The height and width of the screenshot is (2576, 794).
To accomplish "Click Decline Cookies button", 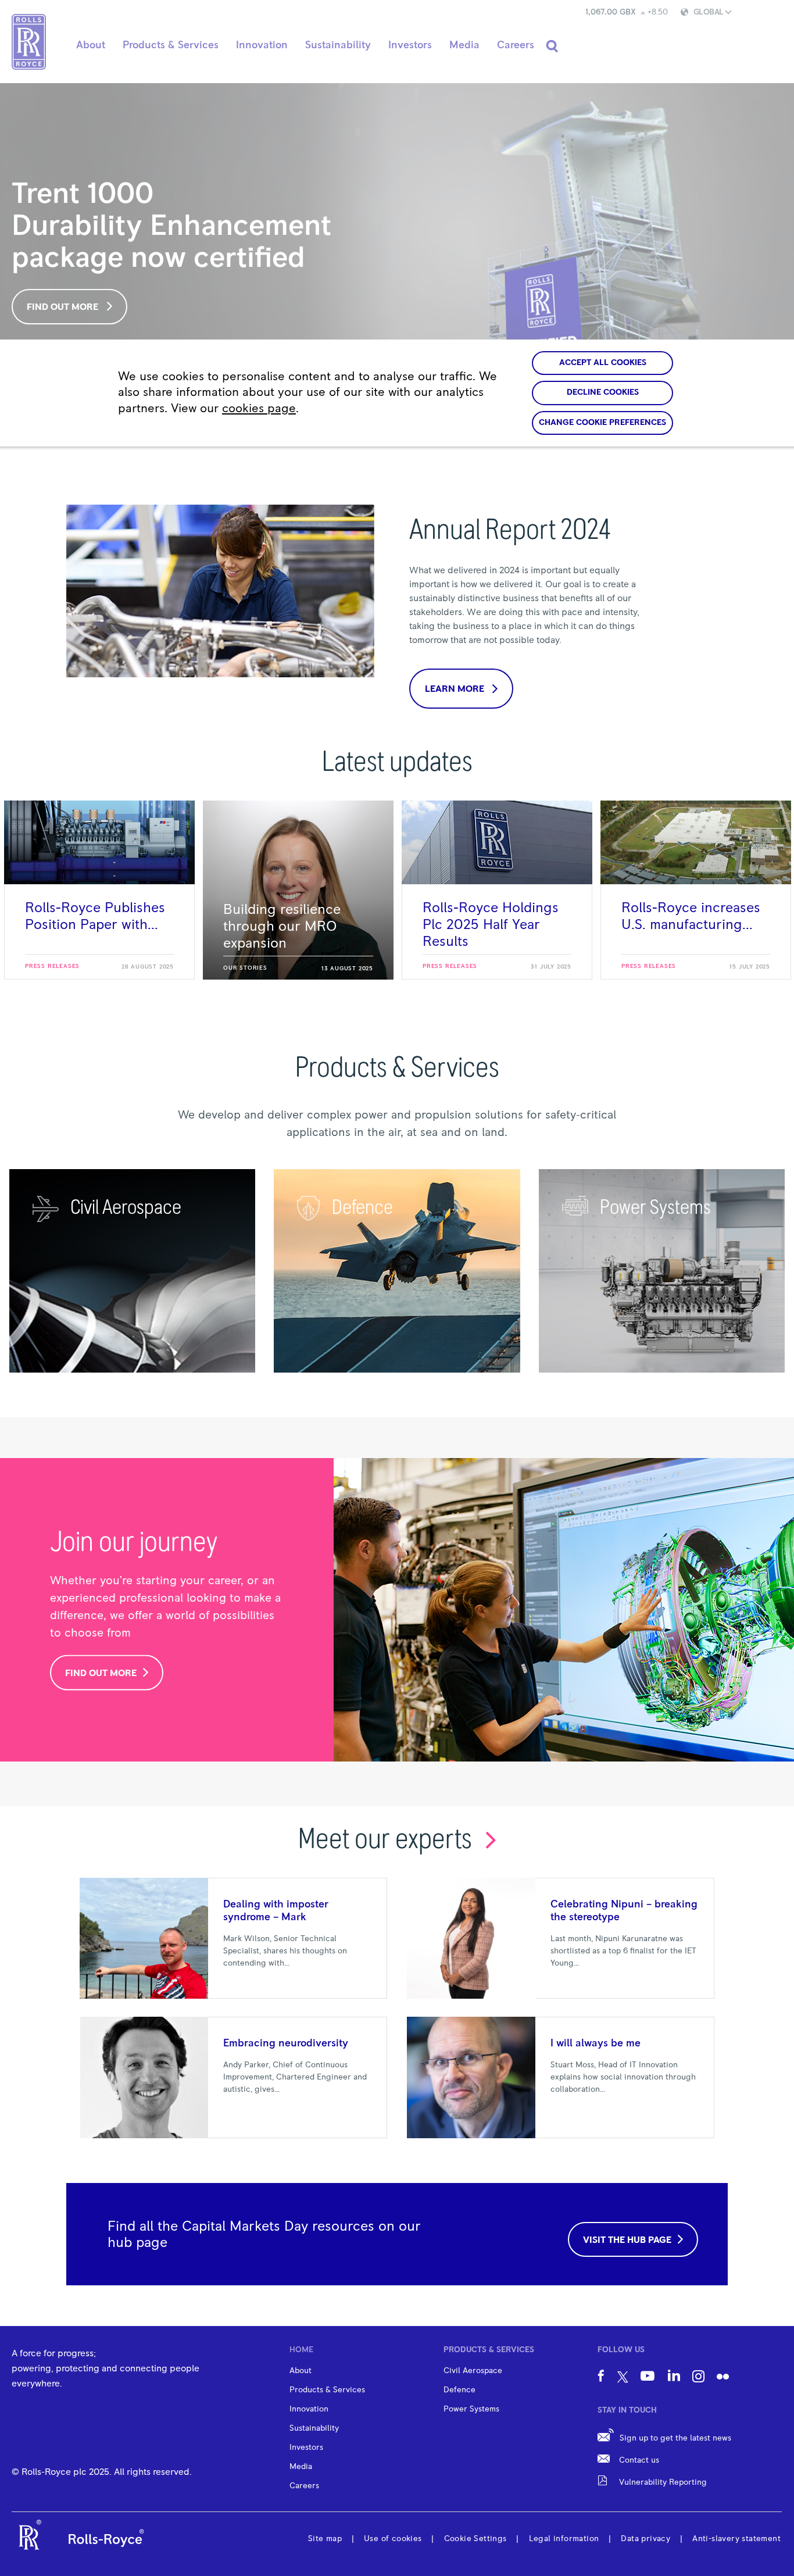I will tap(602, 392).
